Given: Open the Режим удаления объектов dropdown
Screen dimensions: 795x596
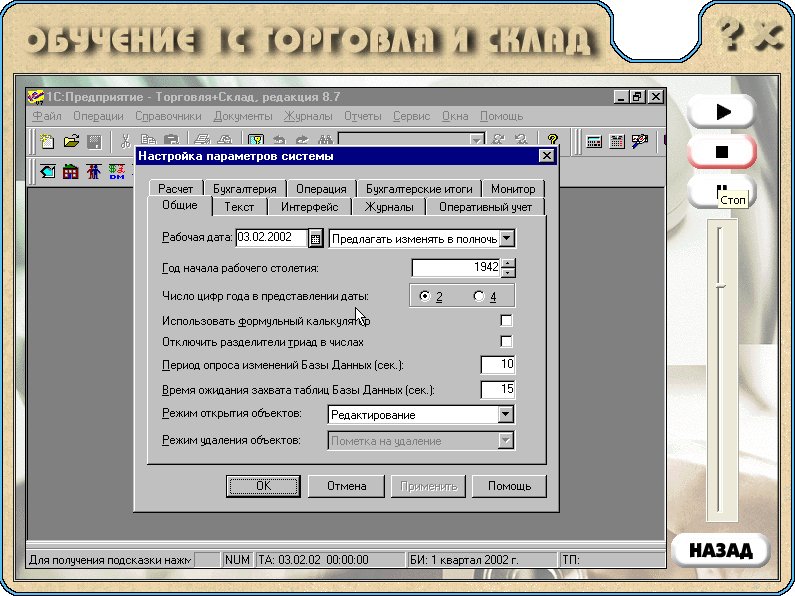Looking at the screenshot, I should 505,440.
